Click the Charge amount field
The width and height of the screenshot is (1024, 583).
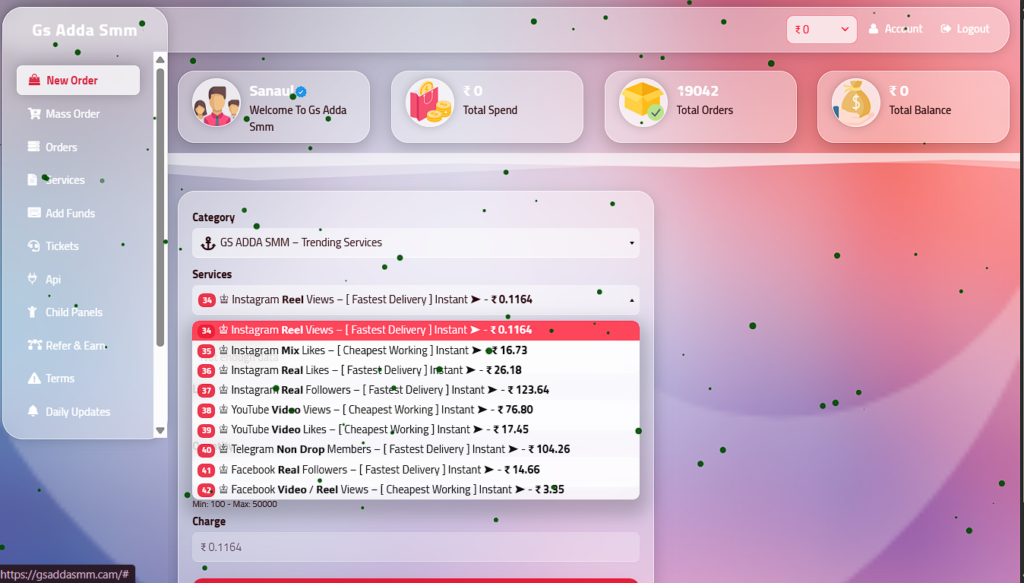(x=415, y=547)
